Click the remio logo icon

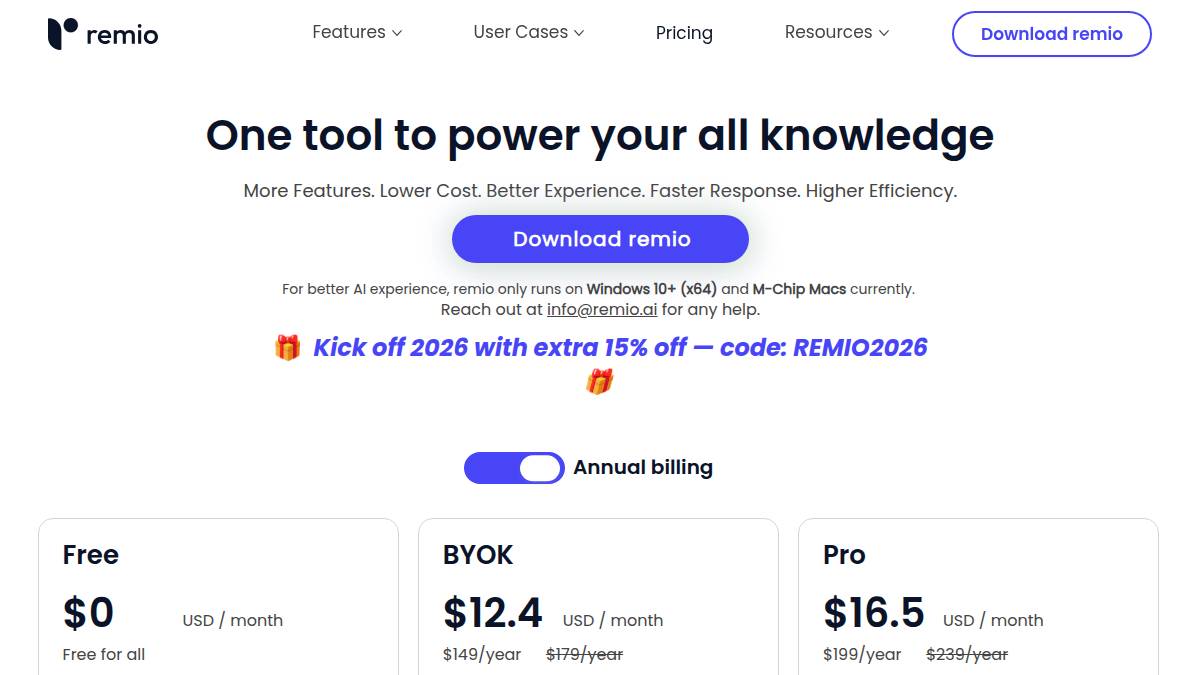click(62, 33)
